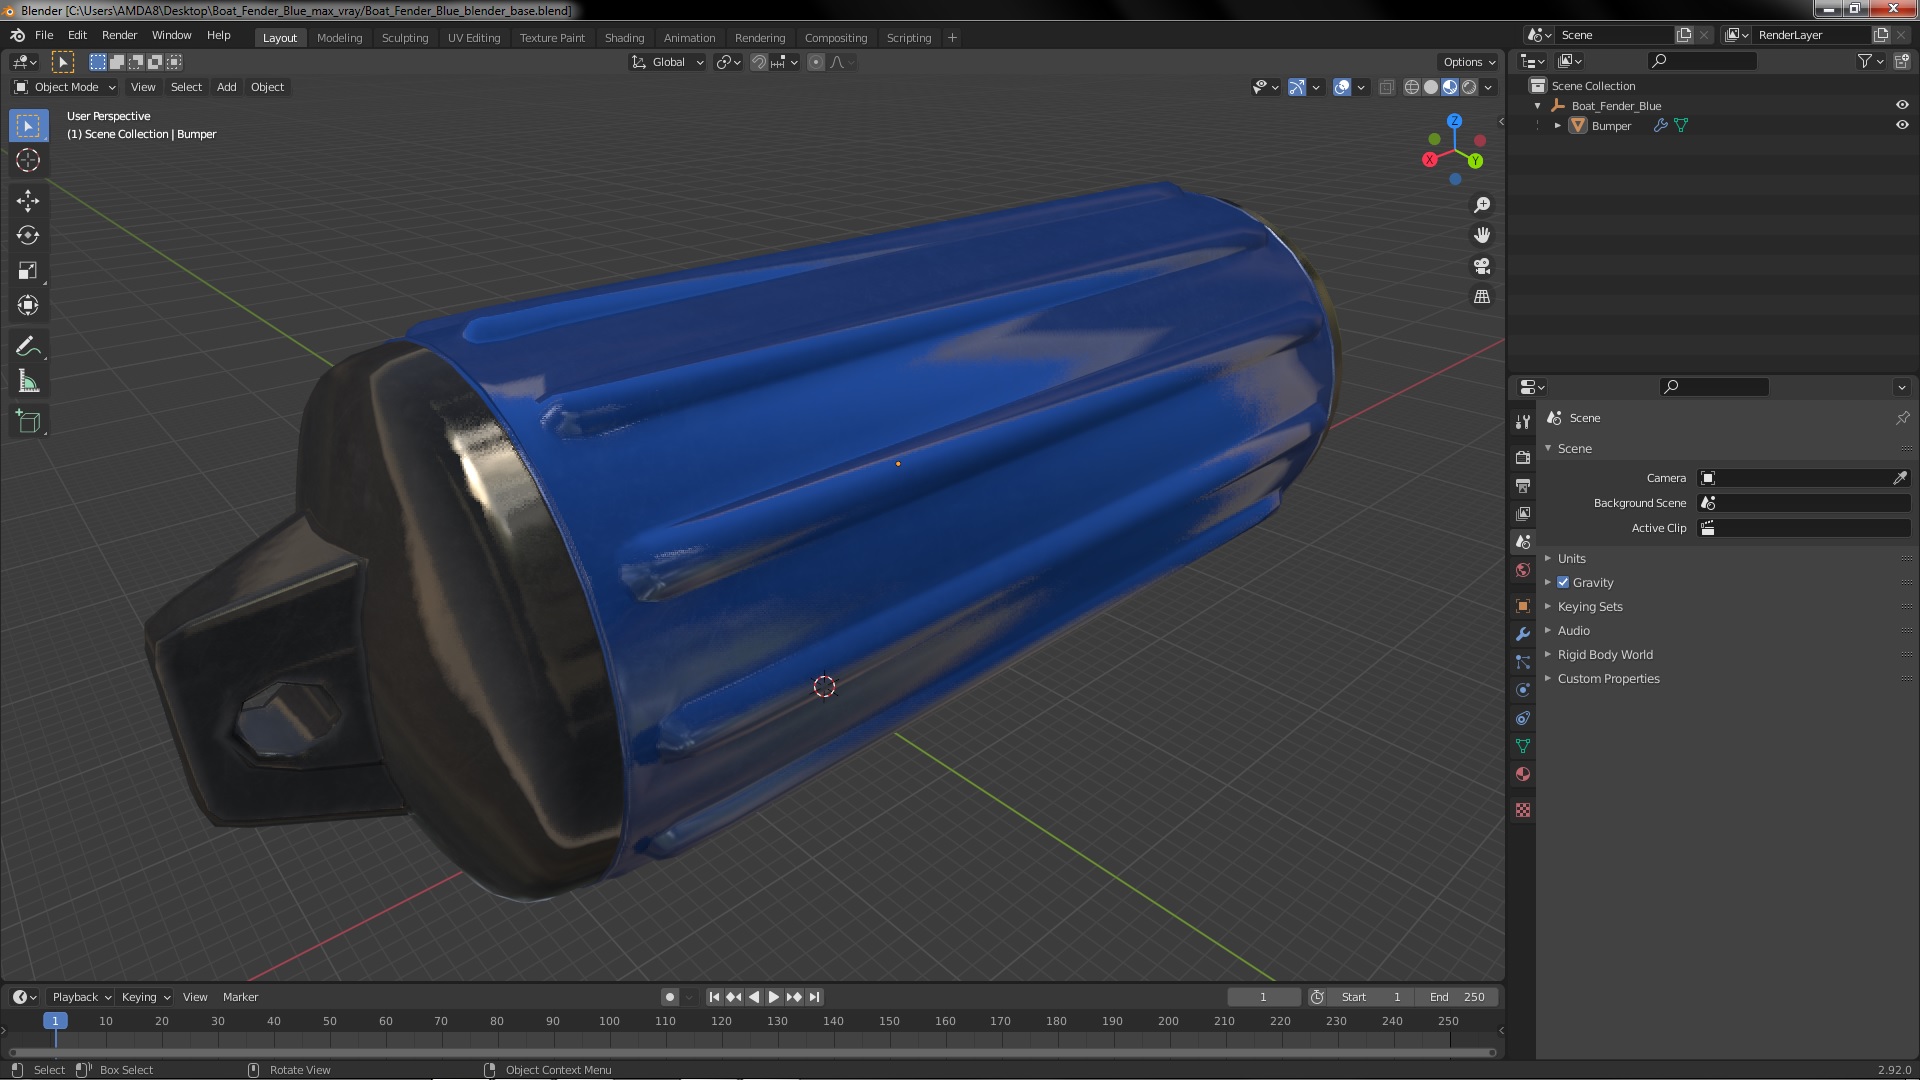Screen dimensions: 1920x1080
Task: Toggle snapping magnet in viewport header
Action: [759, 62]
